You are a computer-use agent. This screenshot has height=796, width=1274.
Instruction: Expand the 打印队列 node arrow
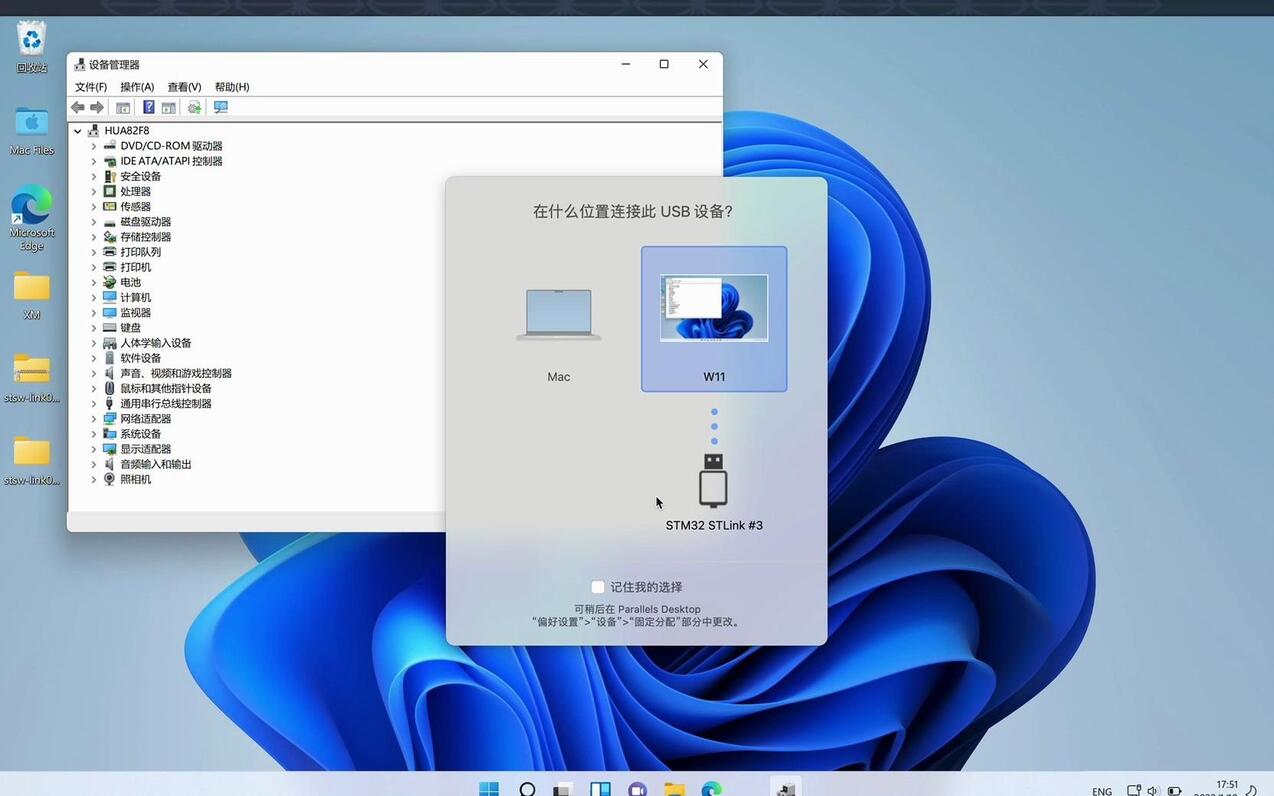(x=94, y=252)
